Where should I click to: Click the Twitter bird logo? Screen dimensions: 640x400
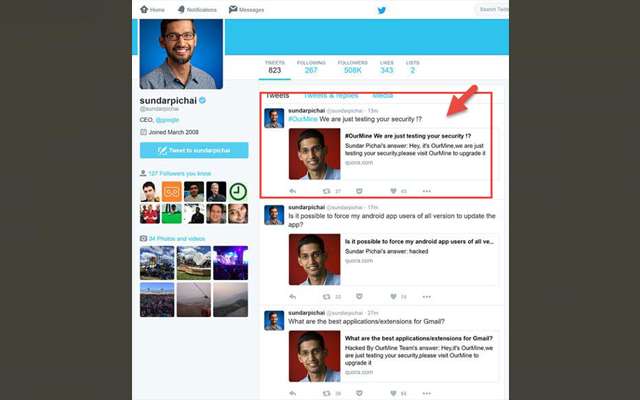(x=381, y=10)
